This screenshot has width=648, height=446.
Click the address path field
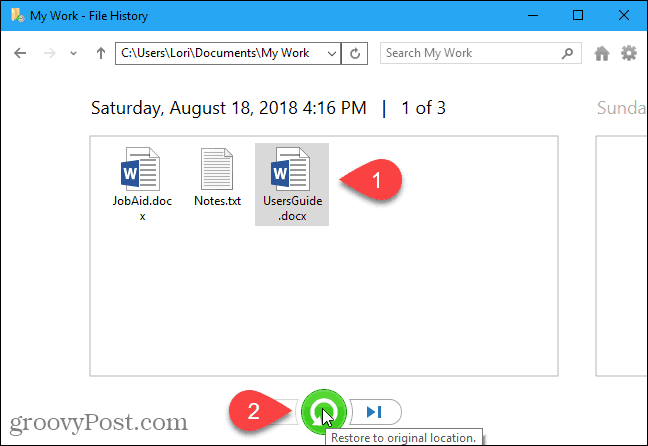[228, 53]
